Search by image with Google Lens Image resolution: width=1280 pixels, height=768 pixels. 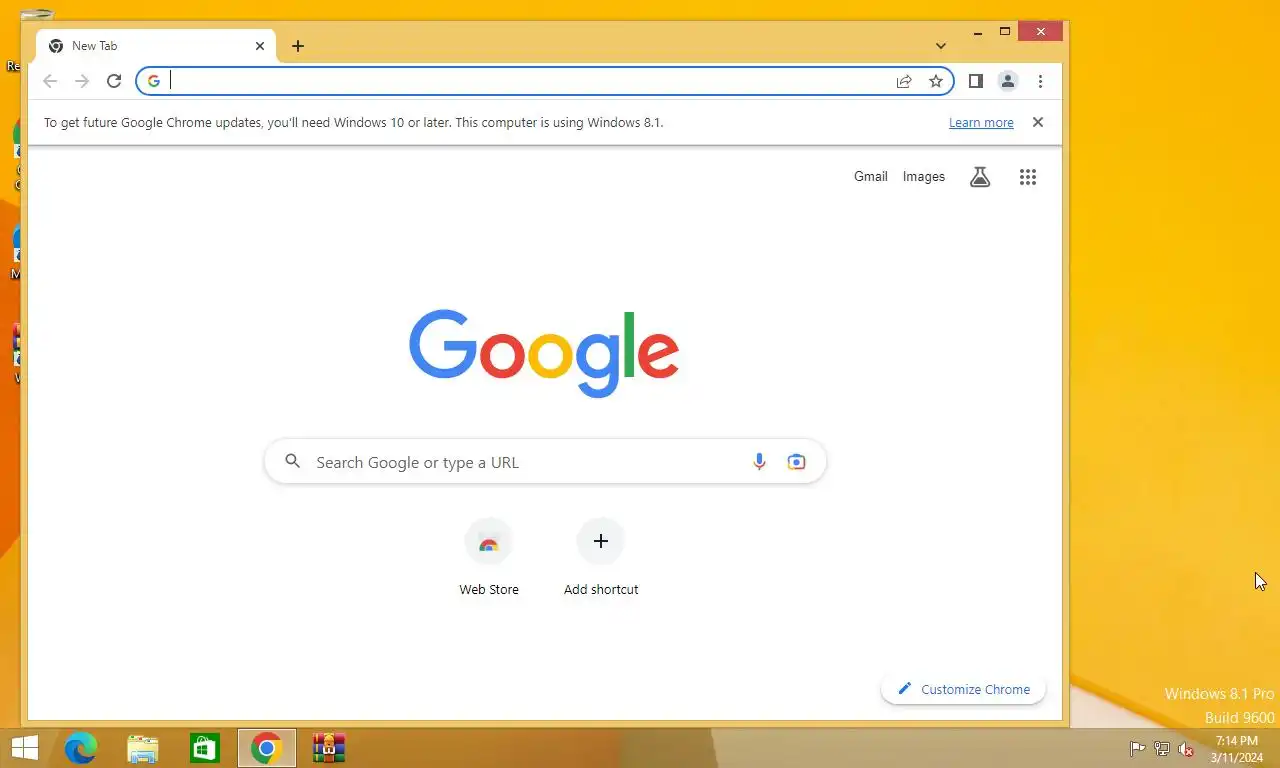[x=796, y=462]
